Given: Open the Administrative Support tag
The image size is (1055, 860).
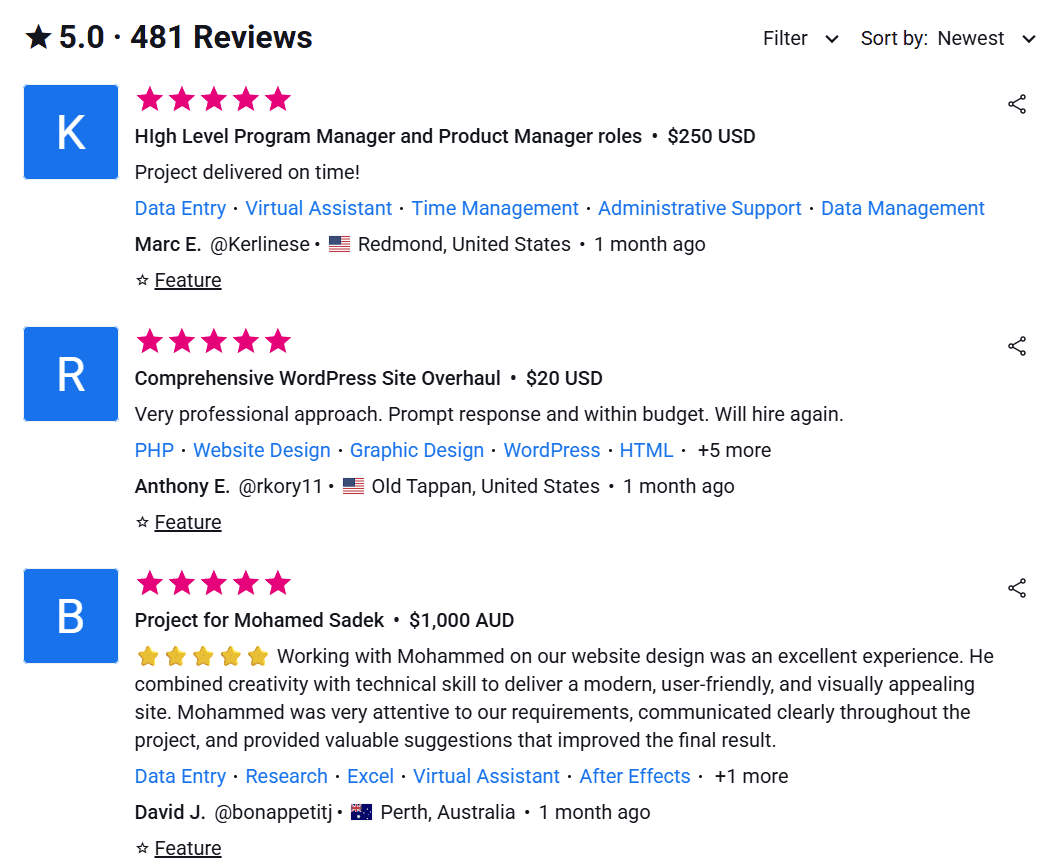Looking at the screenshot, I should click(700, 208).
